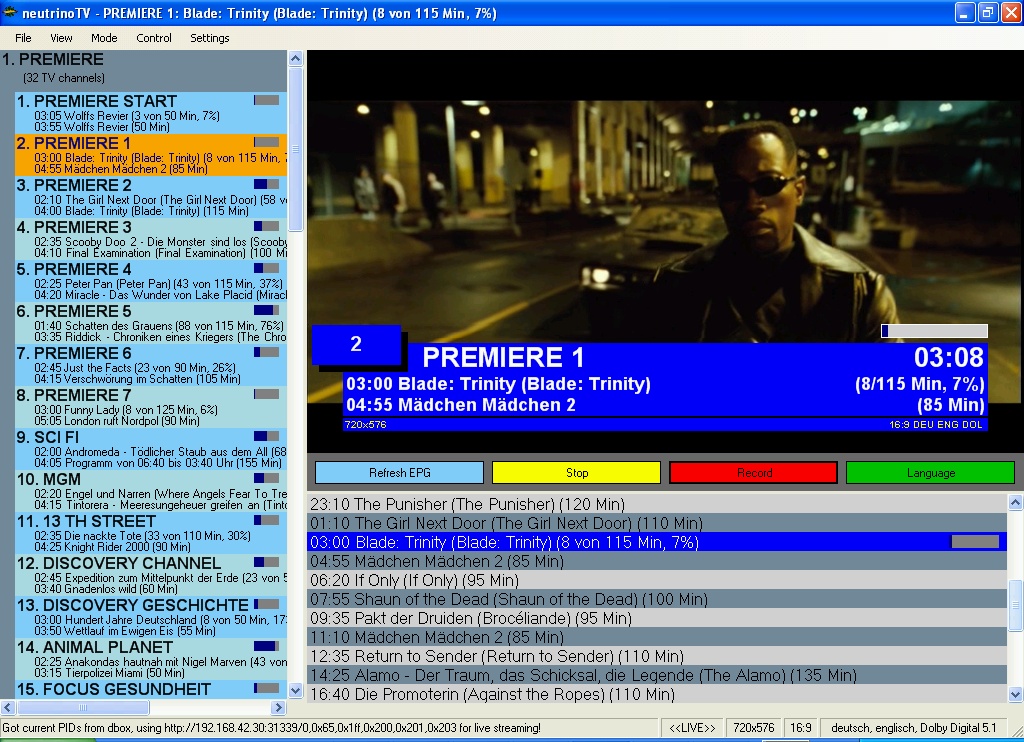
Task: Click the PID streaming status message
Action: [x=272, y=728]
